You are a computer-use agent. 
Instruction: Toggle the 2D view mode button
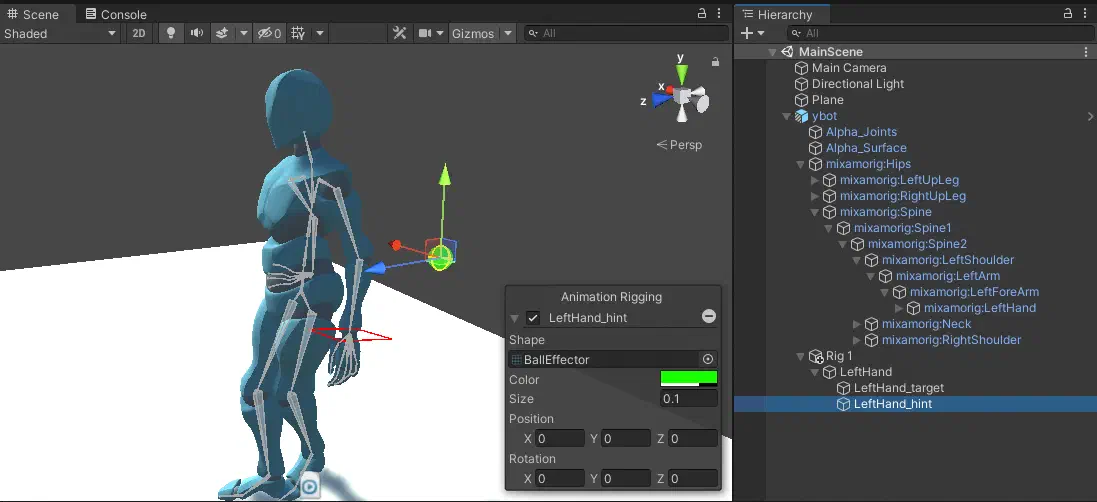(139, 33)
